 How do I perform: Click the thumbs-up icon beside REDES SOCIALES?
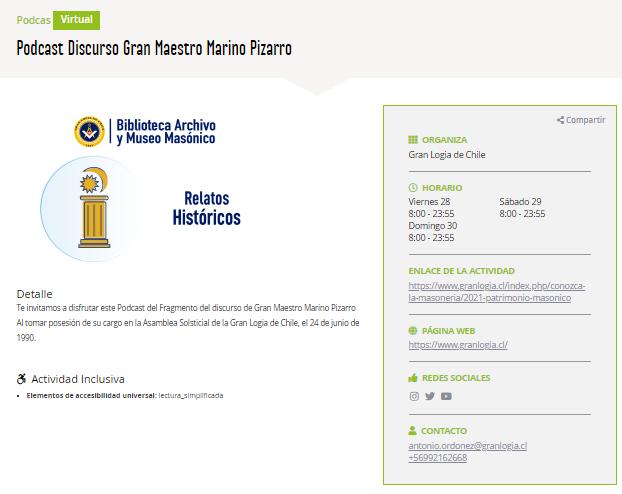click(x=413, y=378)
